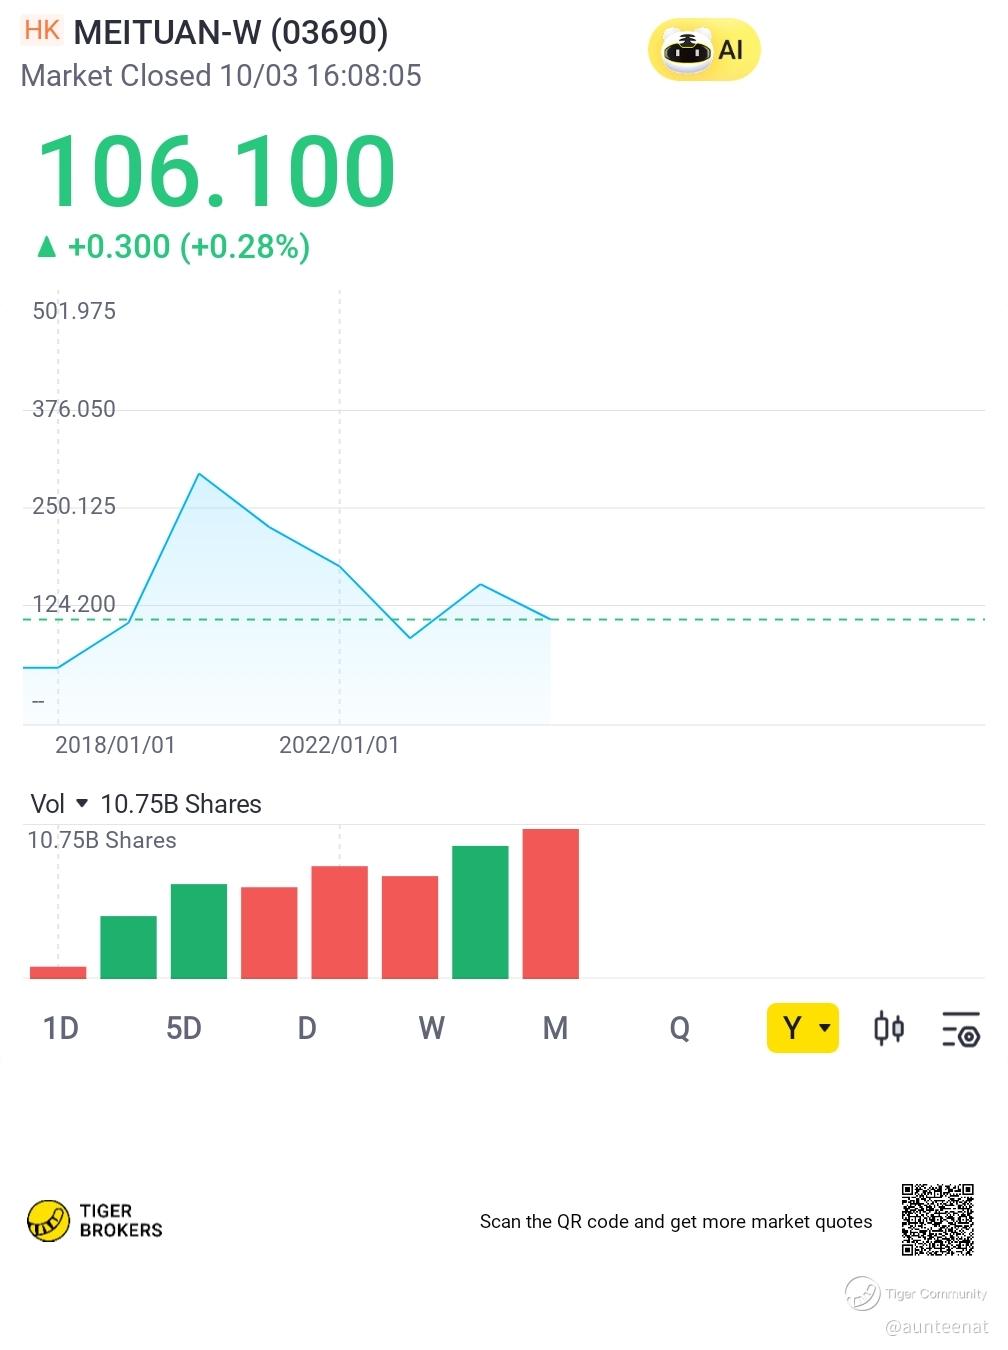Tap the tallest red volume bar
1008x1350 pixels.
(550, 903)
